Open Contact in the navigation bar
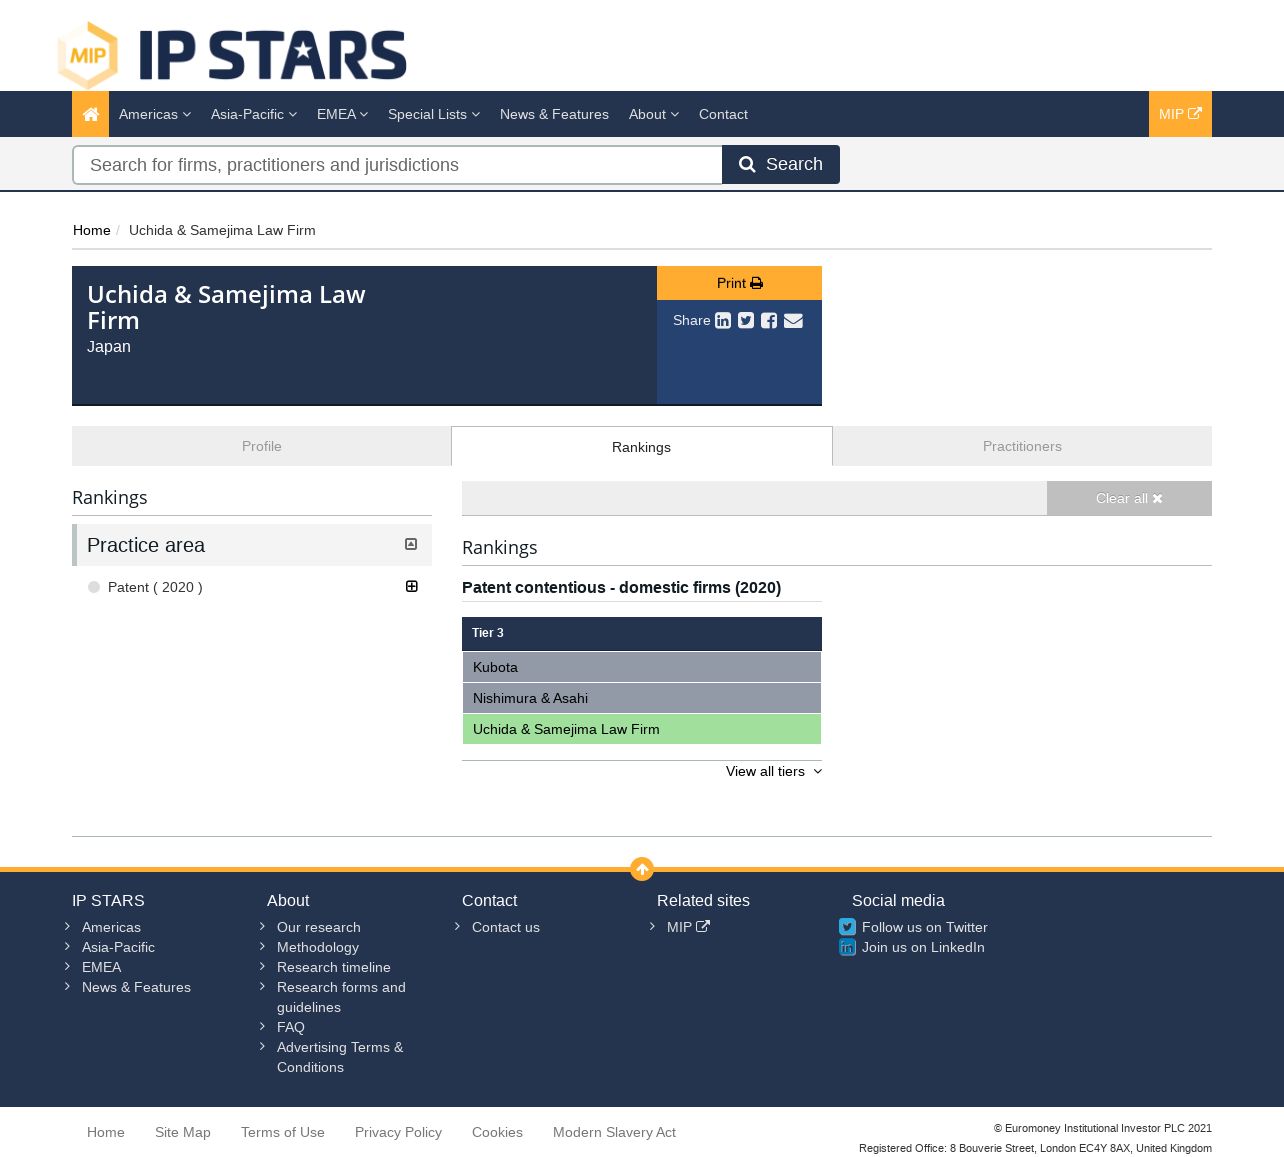This screenshot has height=1157, width=1284. tap(723, 114)
